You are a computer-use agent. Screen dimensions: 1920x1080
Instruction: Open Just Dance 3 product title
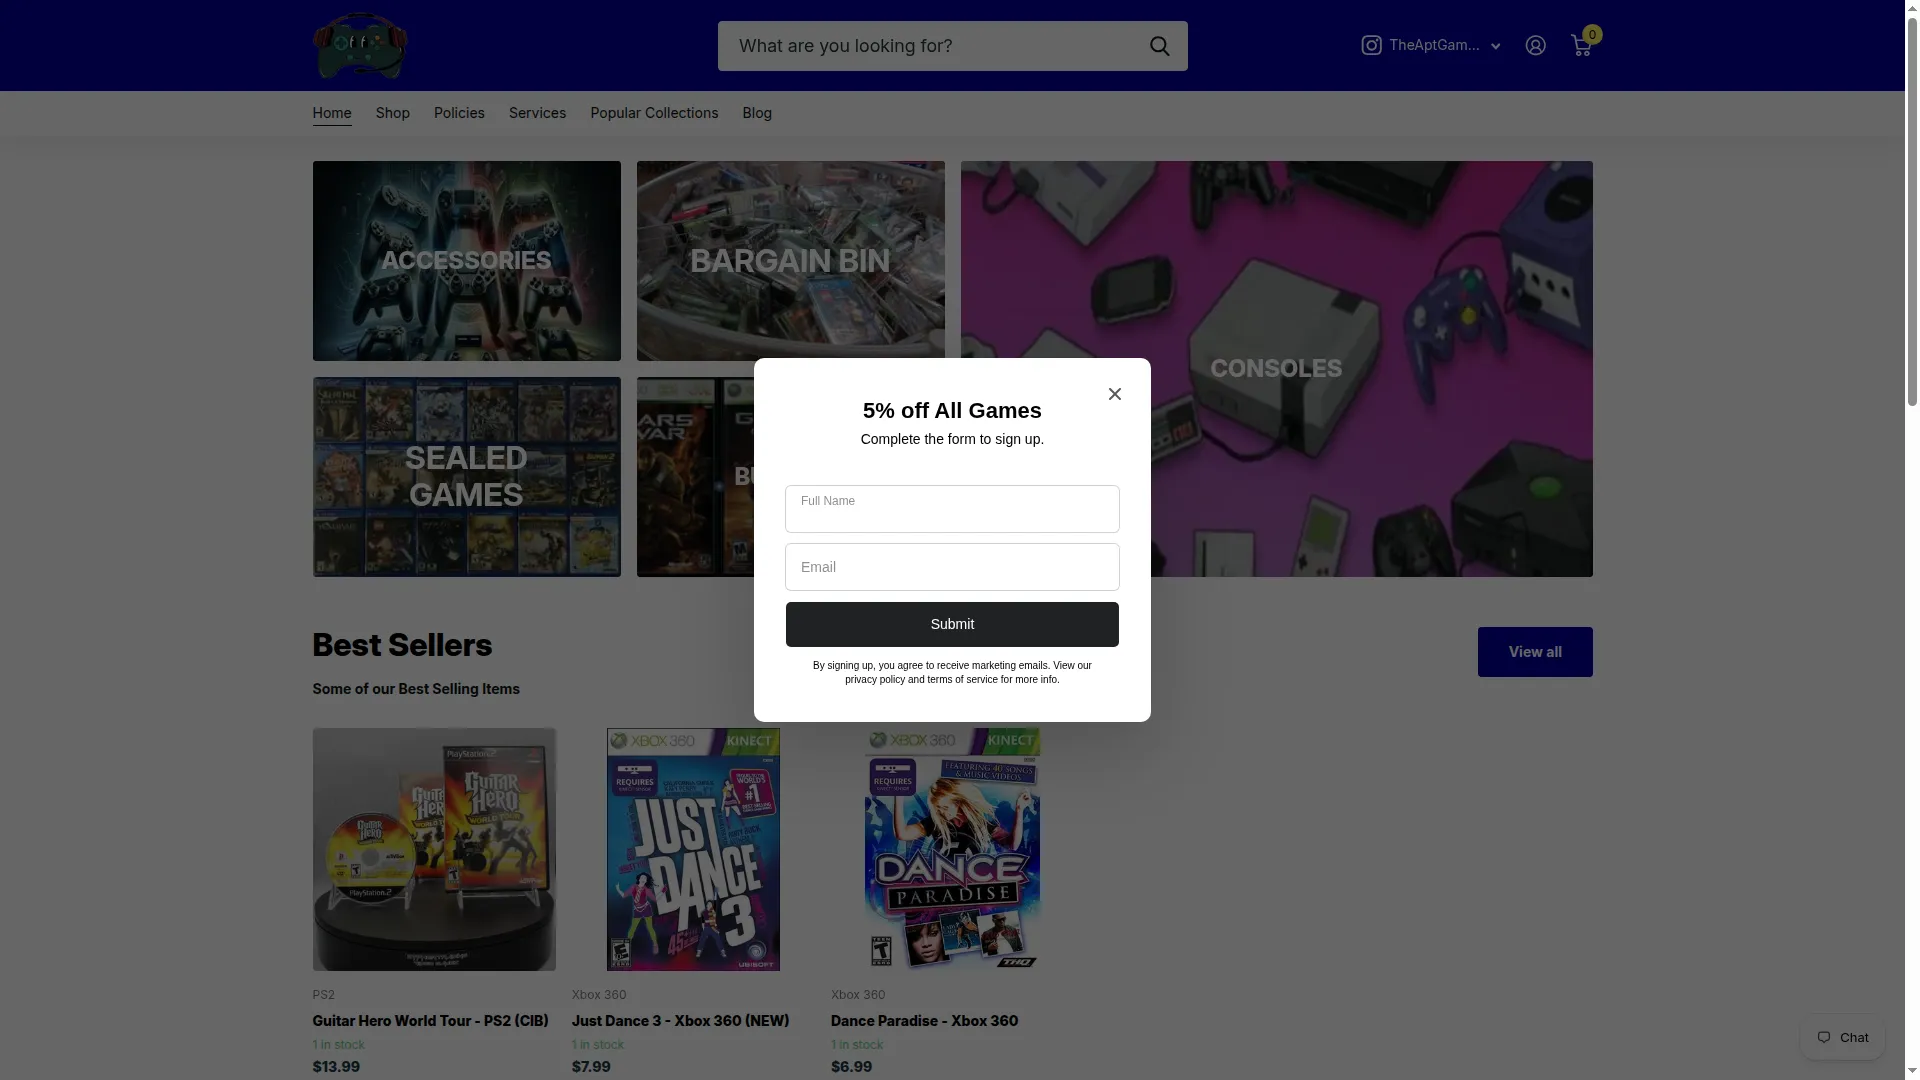pyautogui.click(x=680, y=1021)
